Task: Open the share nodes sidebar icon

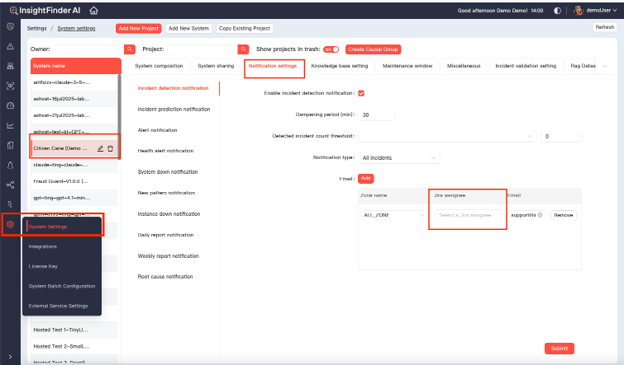Action: click(x=10, y=185)
